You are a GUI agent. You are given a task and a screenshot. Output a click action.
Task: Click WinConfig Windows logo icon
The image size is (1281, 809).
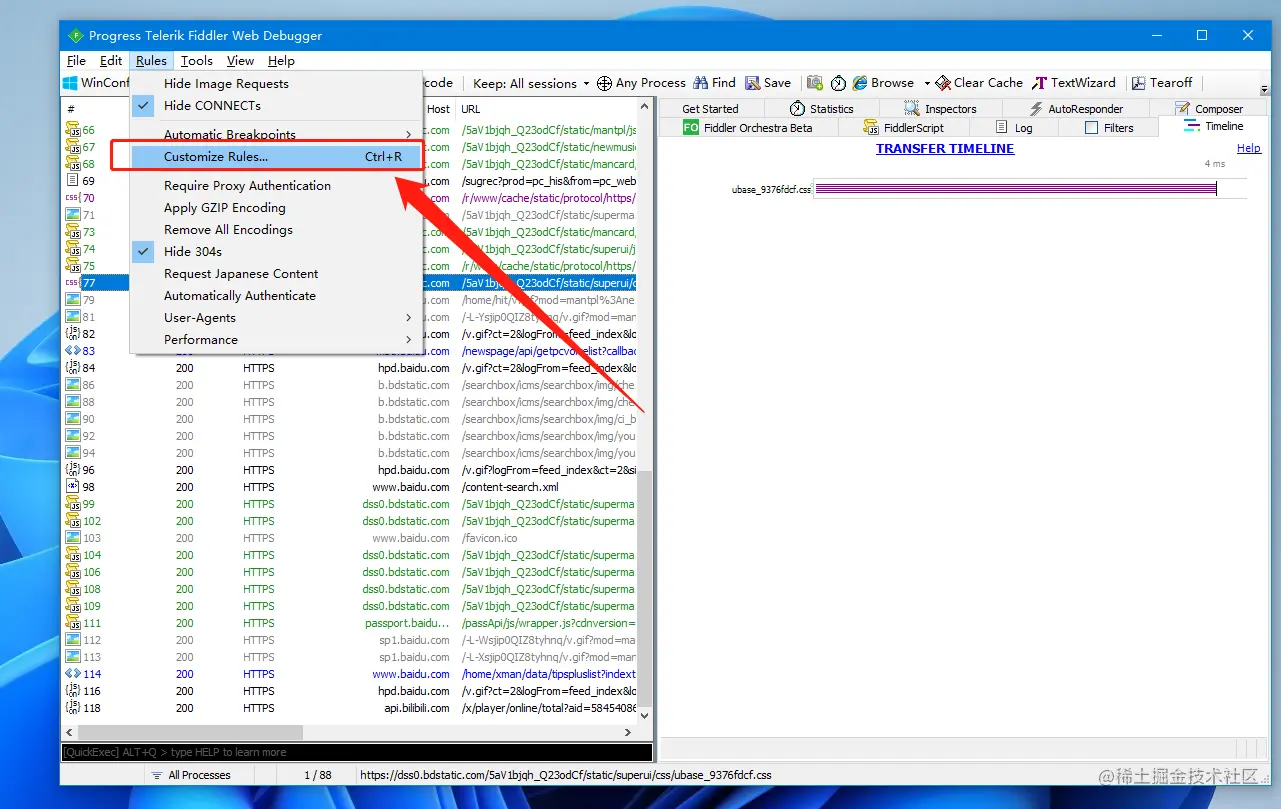(x=71, y=83)
